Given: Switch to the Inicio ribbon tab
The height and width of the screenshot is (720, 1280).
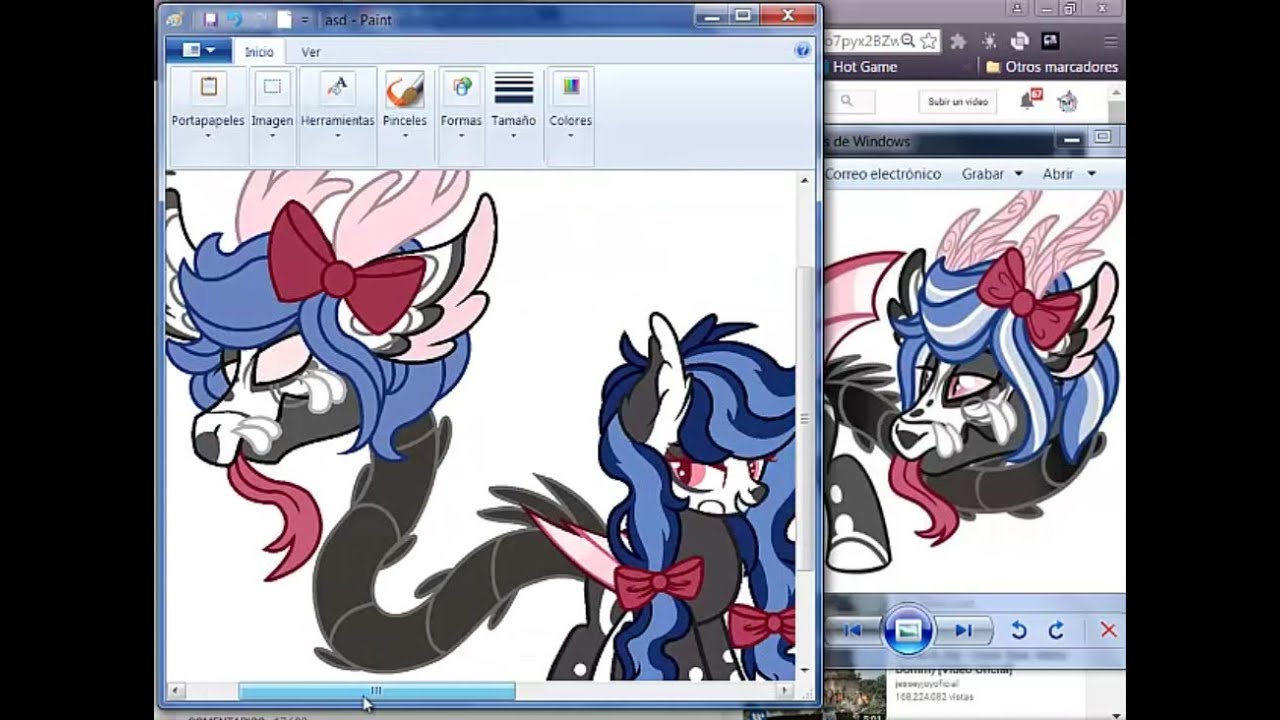Looking at the screenshot, I should coord(259,52).
